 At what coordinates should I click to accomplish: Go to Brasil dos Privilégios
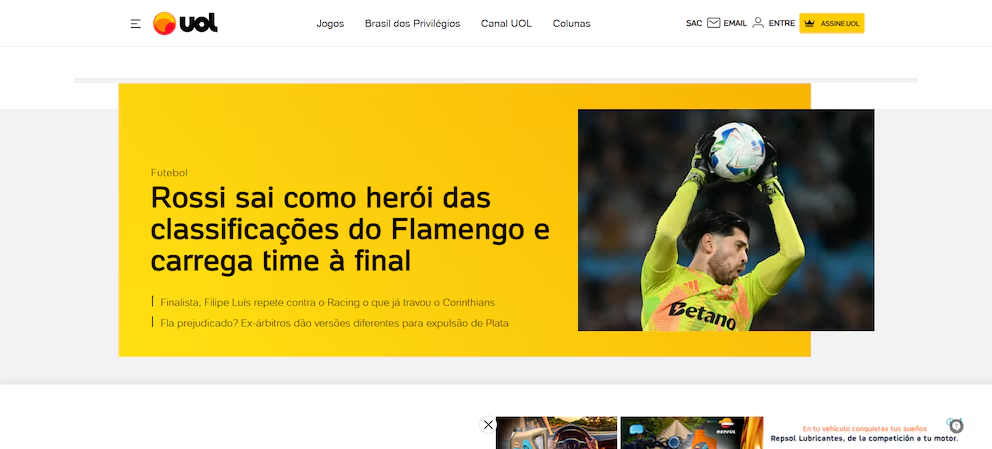pos(412,23)
